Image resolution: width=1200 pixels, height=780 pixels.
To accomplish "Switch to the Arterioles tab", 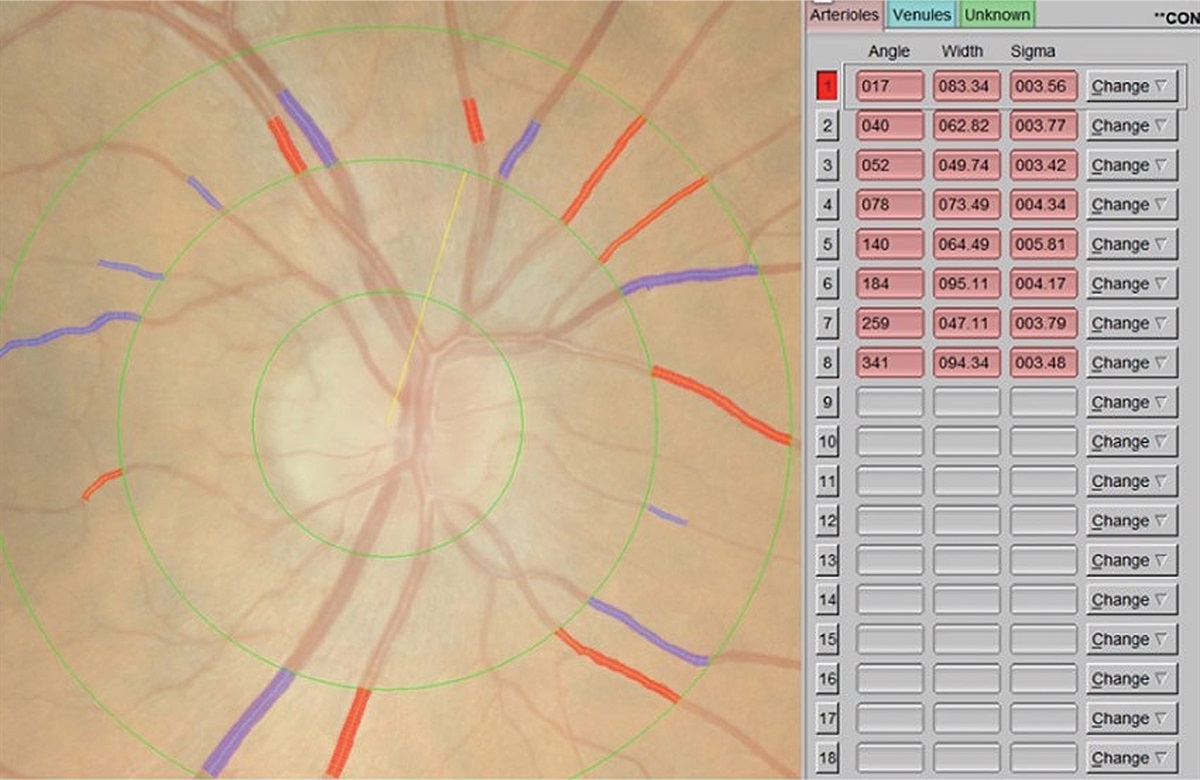I will click(x=844, y=15).
